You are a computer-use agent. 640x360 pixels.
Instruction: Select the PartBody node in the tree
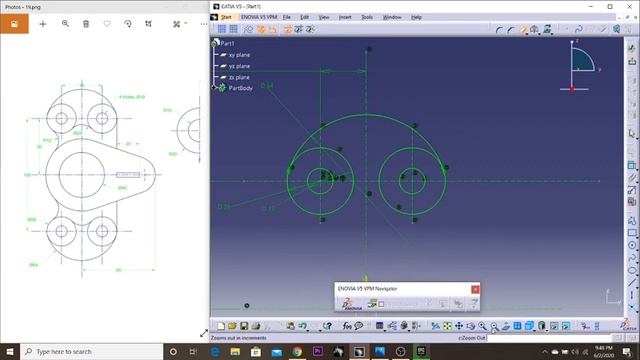click(x=240, y=88)
